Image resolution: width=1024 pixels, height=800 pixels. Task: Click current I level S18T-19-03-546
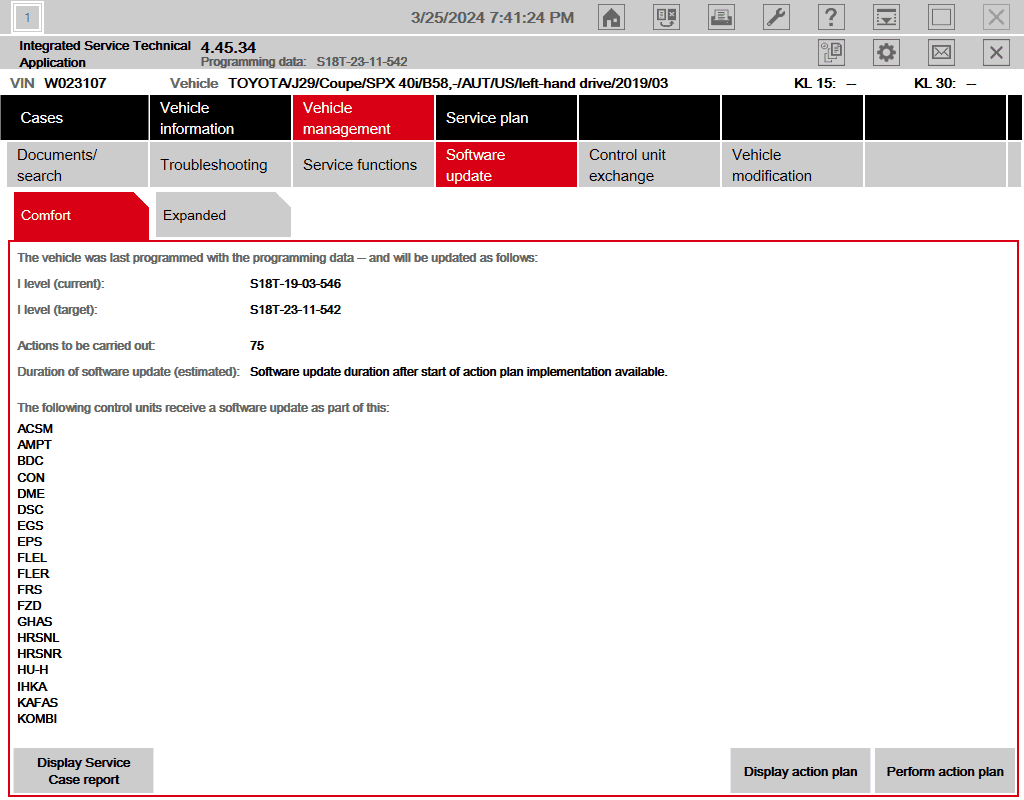[295, 283]
